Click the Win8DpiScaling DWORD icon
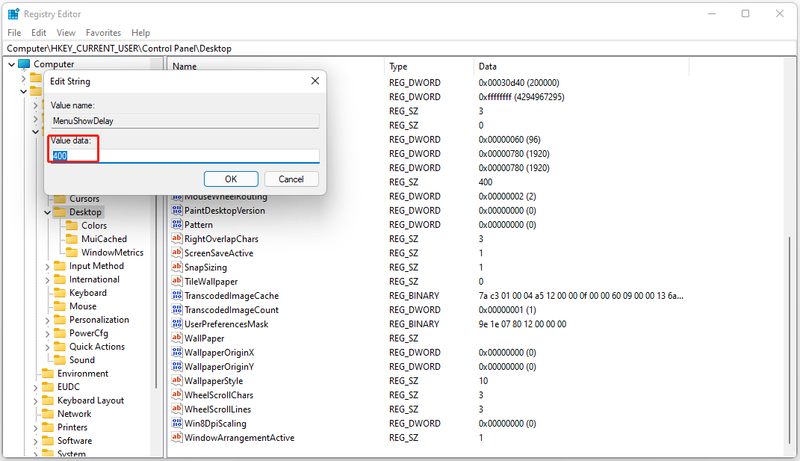 [x=177, y=423]
